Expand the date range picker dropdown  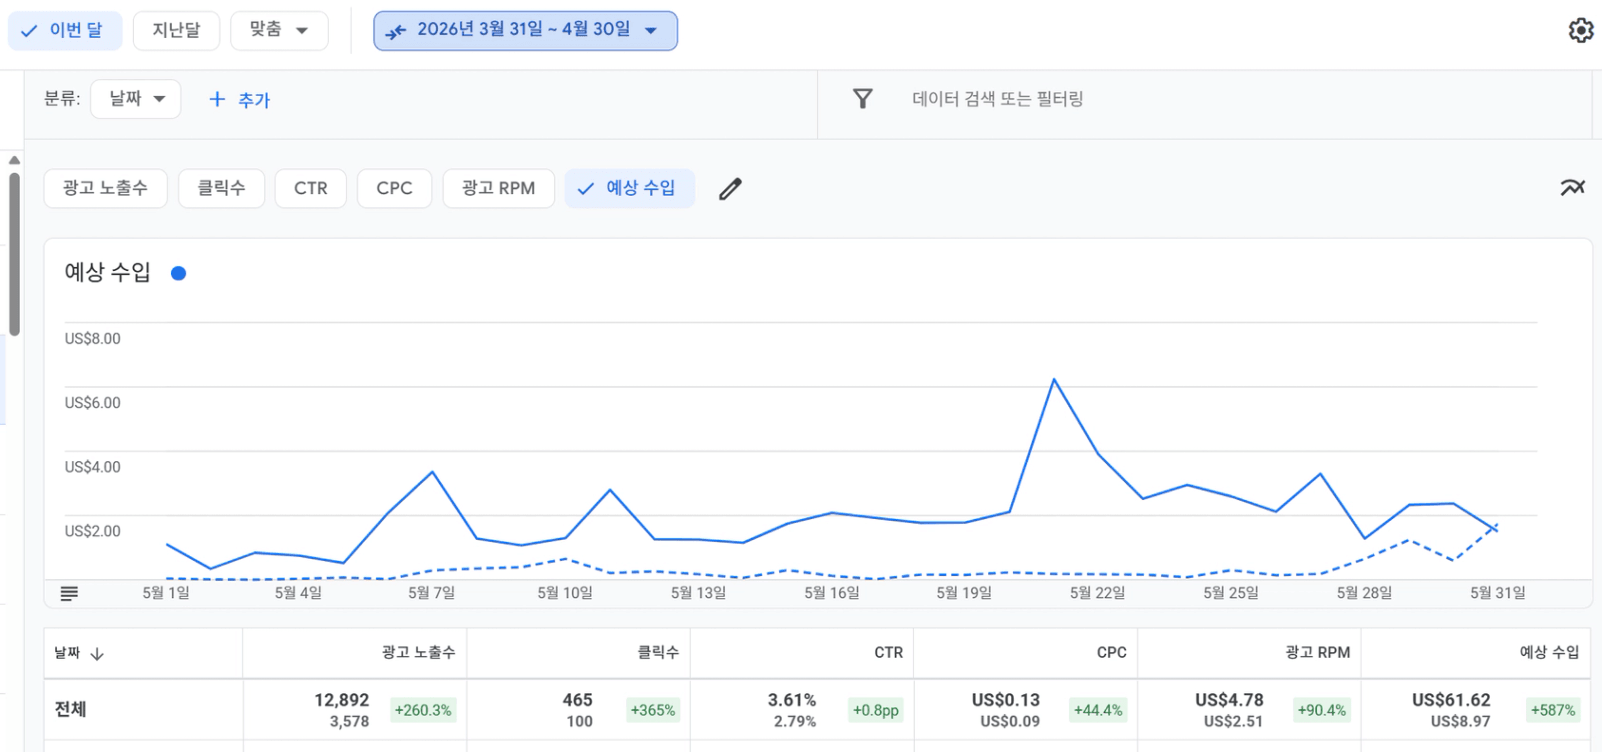click(x=525, y=30)
